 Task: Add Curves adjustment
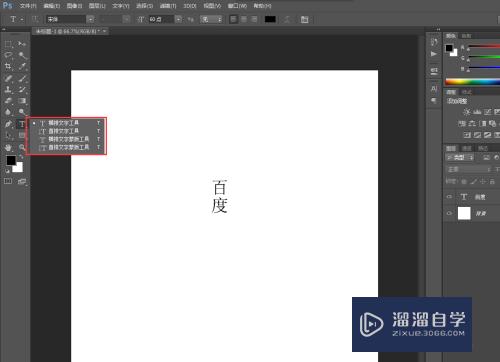click(487, 112)
